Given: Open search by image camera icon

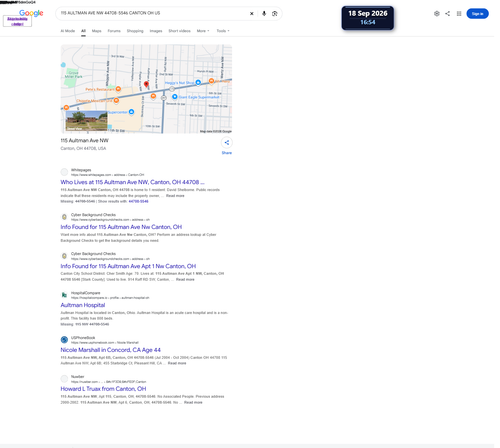Looking at the screenshot, I should [275, 14].
